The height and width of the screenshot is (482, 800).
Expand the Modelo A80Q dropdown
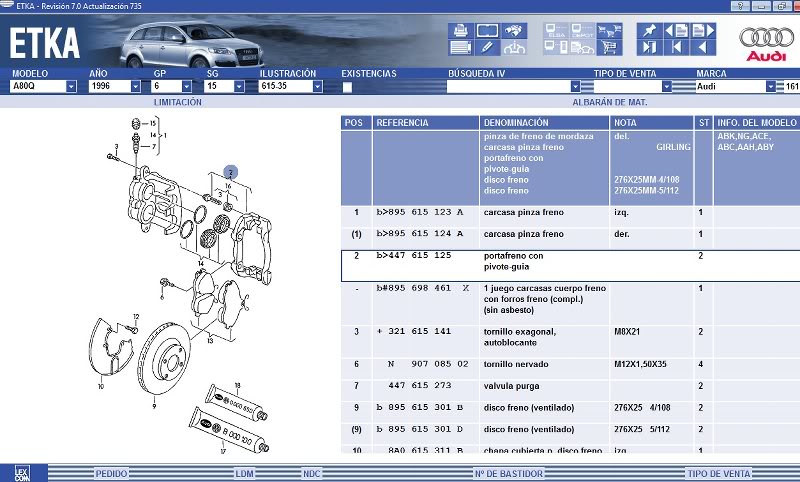coord(71,87)
